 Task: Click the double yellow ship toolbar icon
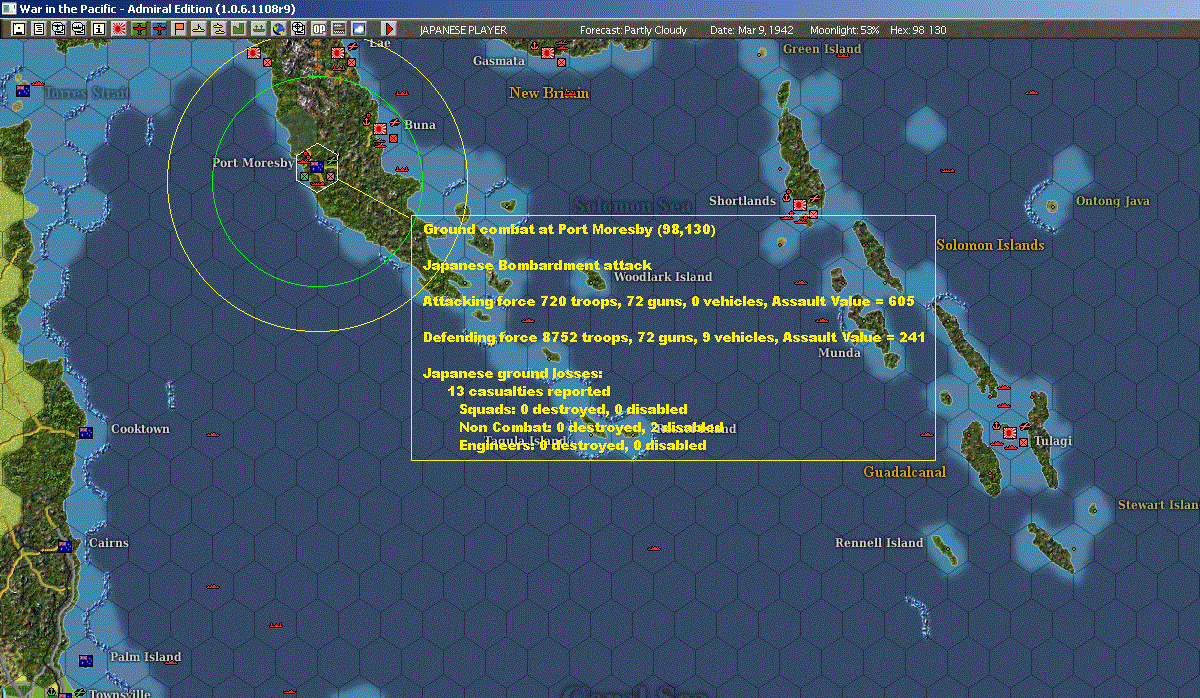[x=219, y=29]
